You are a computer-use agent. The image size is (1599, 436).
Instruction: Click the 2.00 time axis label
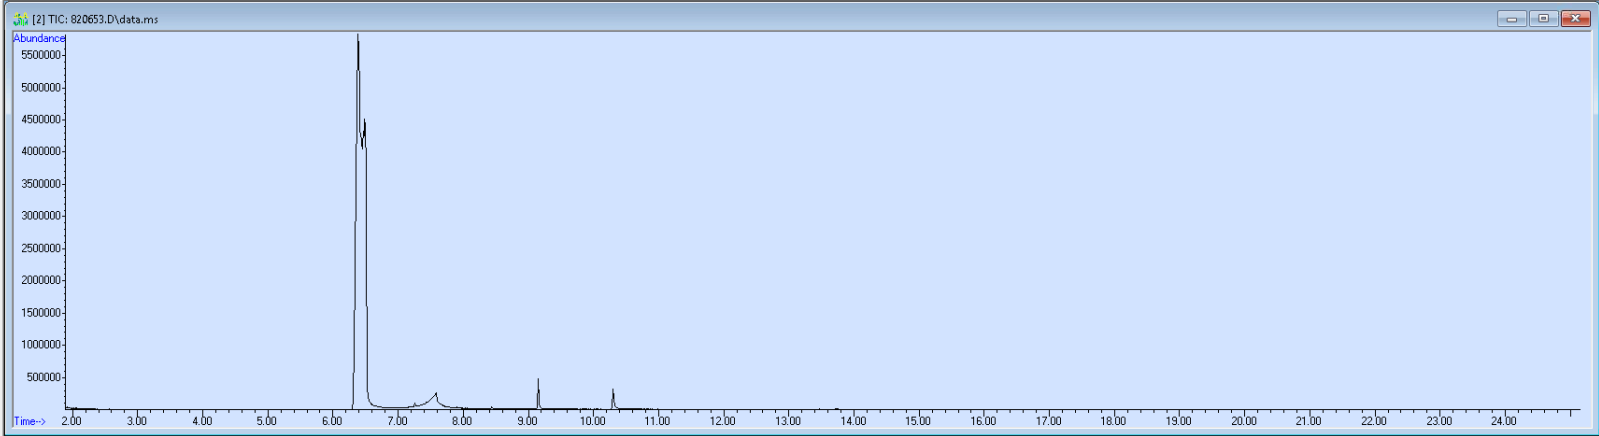pos(72,421)
